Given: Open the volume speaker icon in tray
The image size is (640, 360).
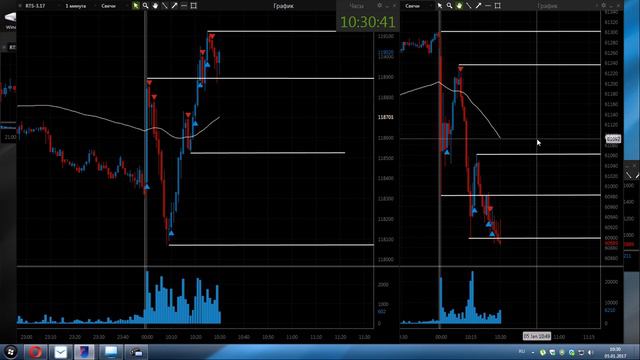Looking at the screenshot, I should click(x=591, y=352).
